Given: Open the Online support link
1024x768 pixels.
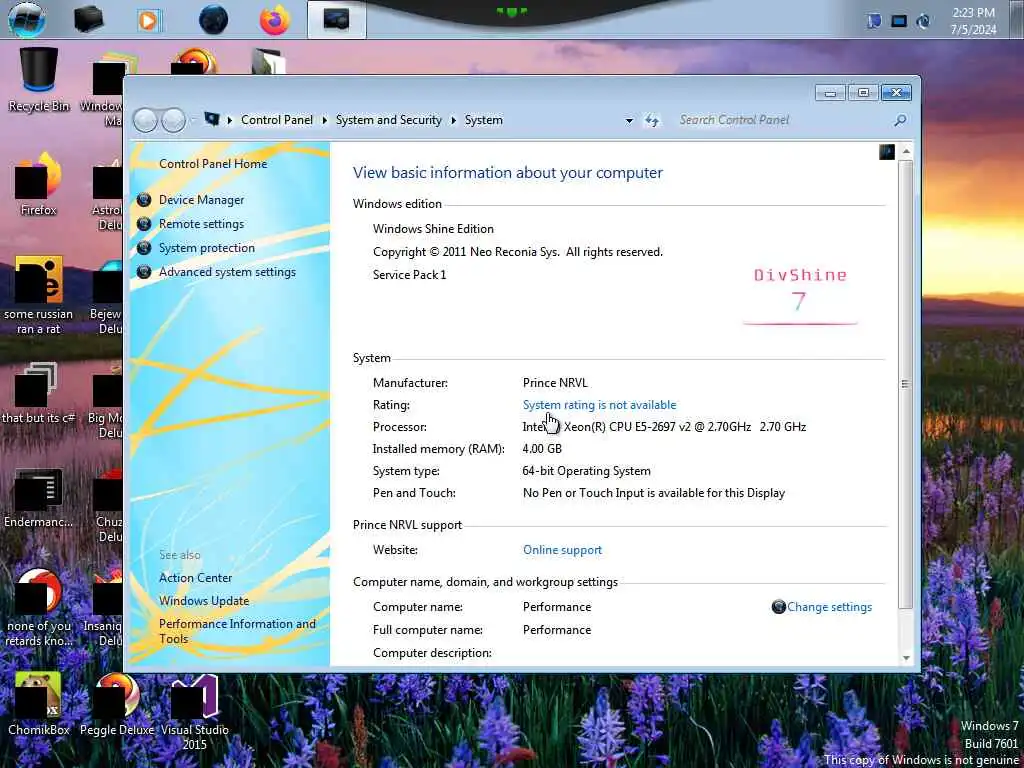Looking at the screenshot, I should point(562,550).
